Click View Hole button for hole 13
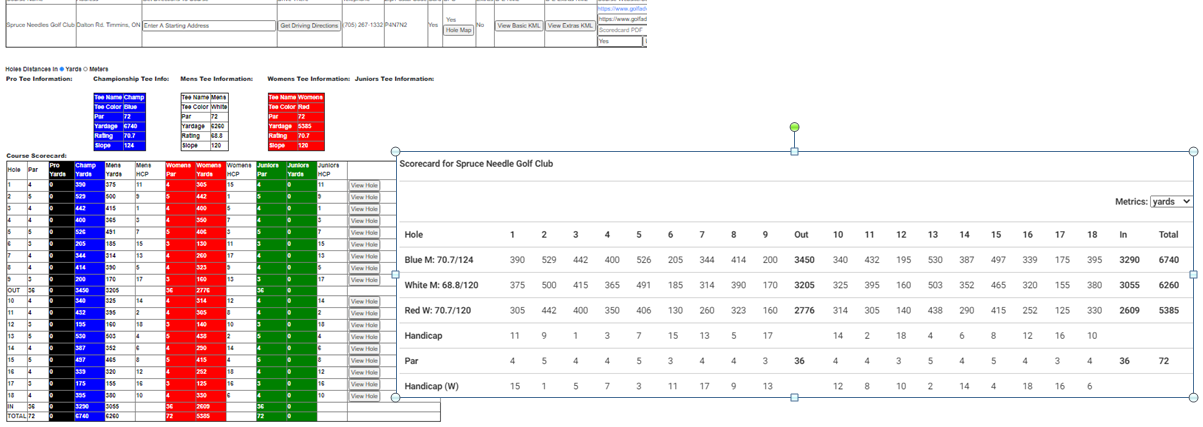1203x427 pixels. (x=364, y=336)
